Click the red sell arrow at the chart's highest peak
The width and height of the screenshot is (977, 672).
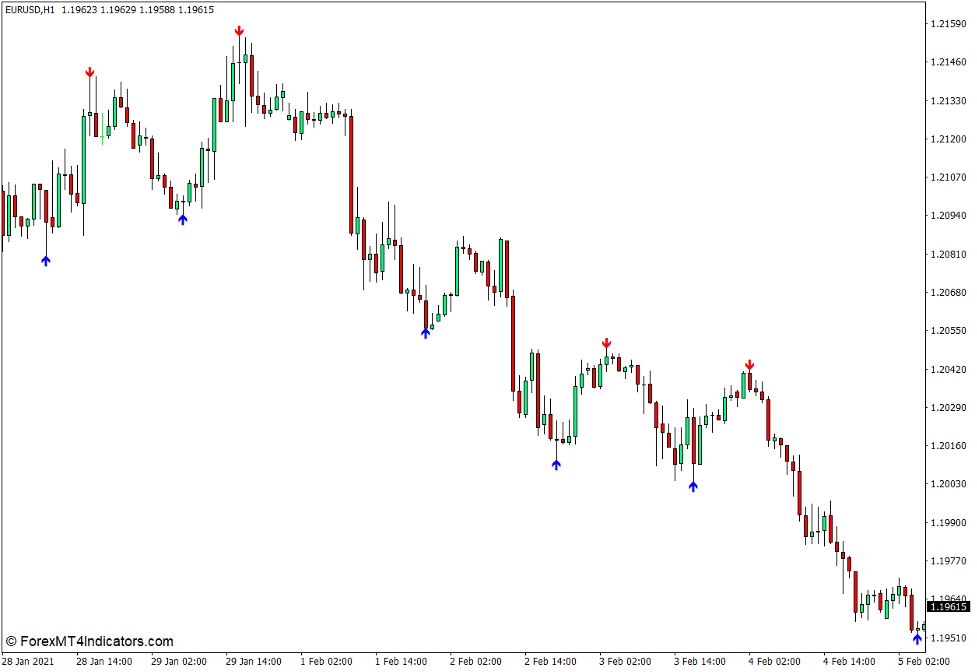239,32
